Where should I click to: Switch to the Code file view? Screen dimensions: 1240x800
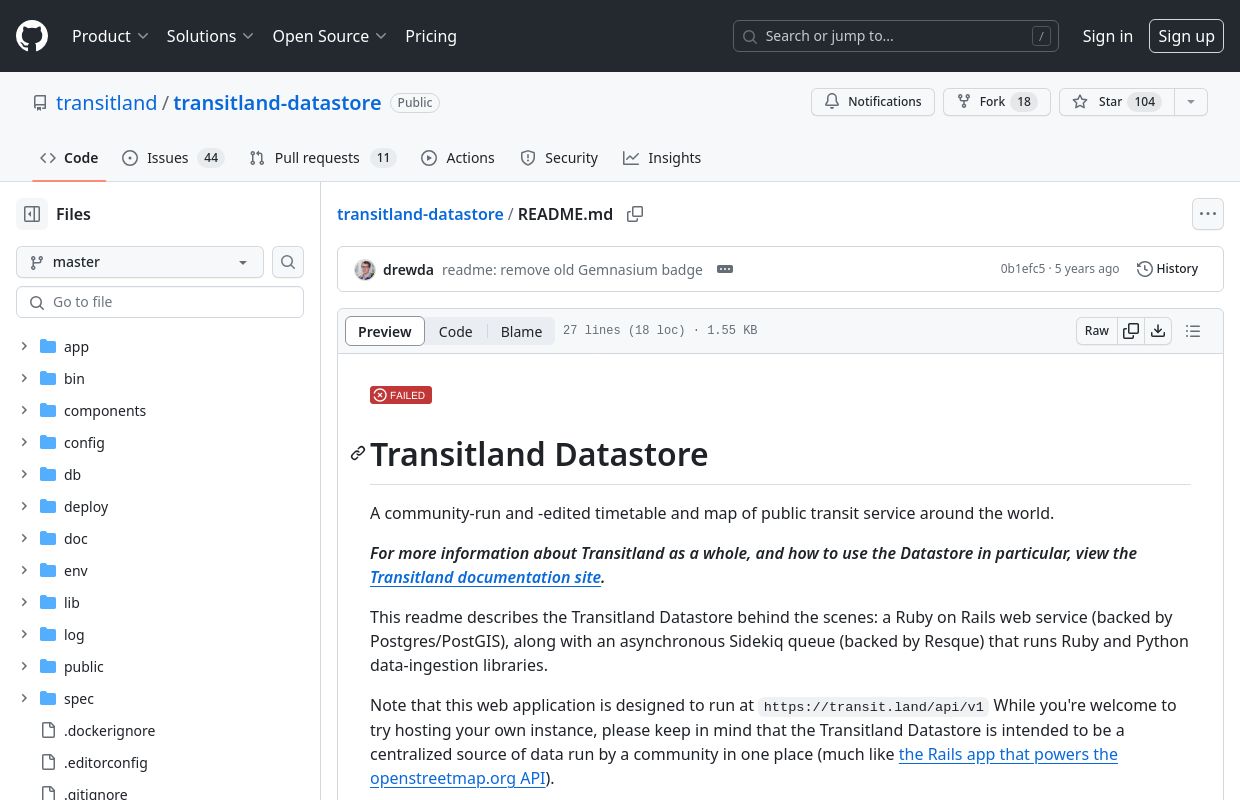tap(455, 332)
